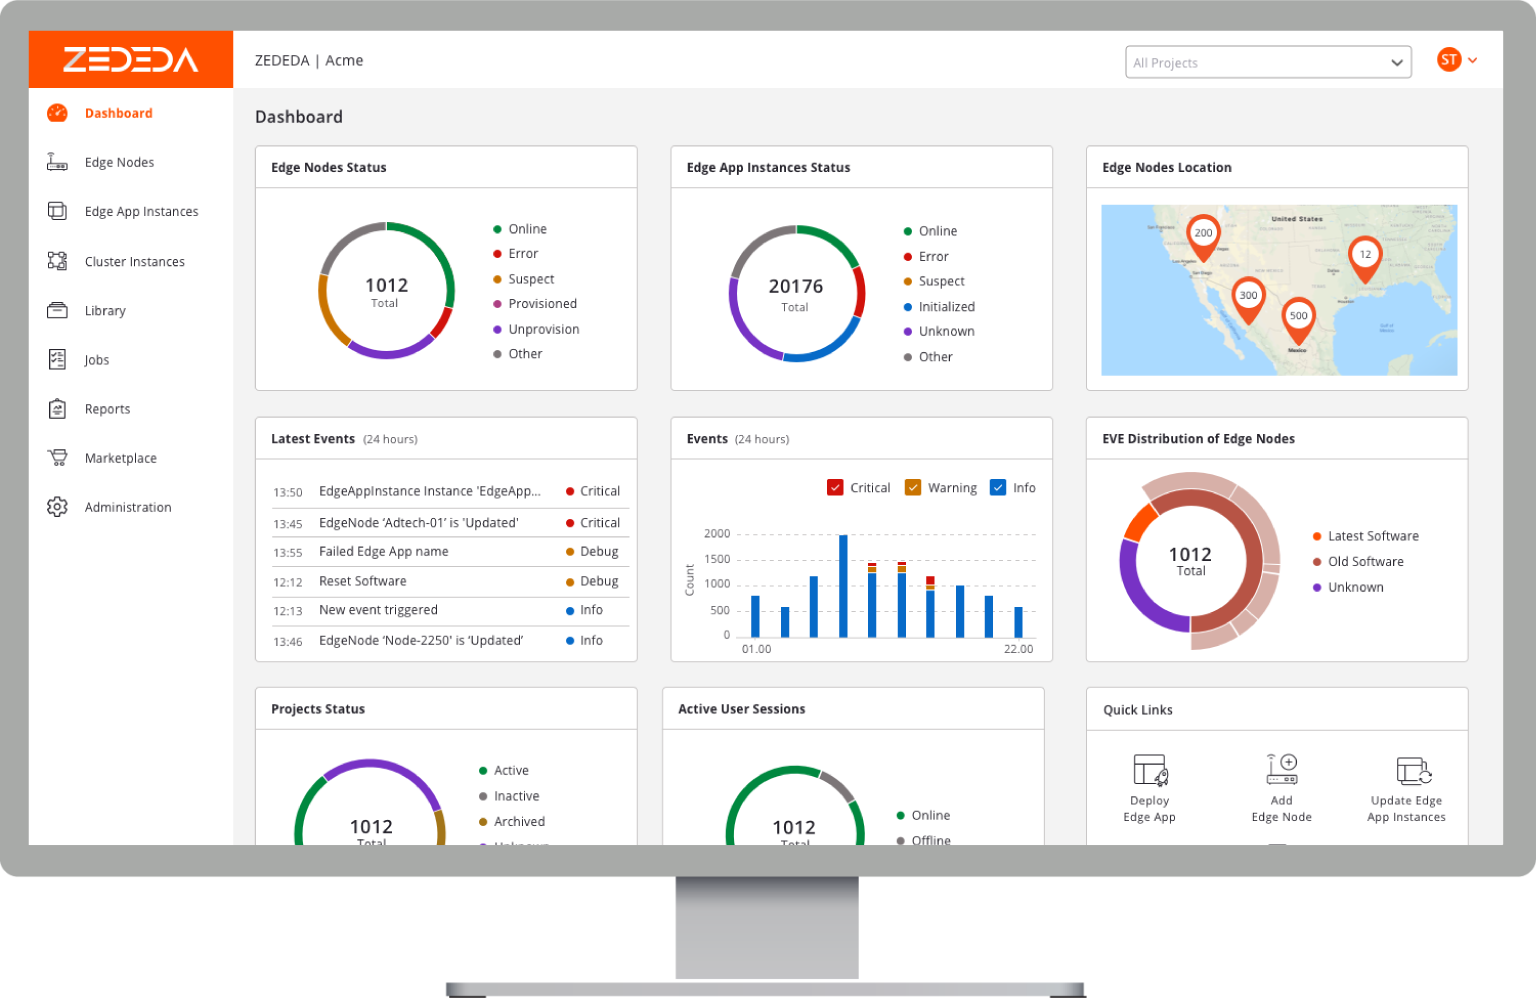
Task: Click the chevron arrow in All Projects box
Action: coord(1396,63)
